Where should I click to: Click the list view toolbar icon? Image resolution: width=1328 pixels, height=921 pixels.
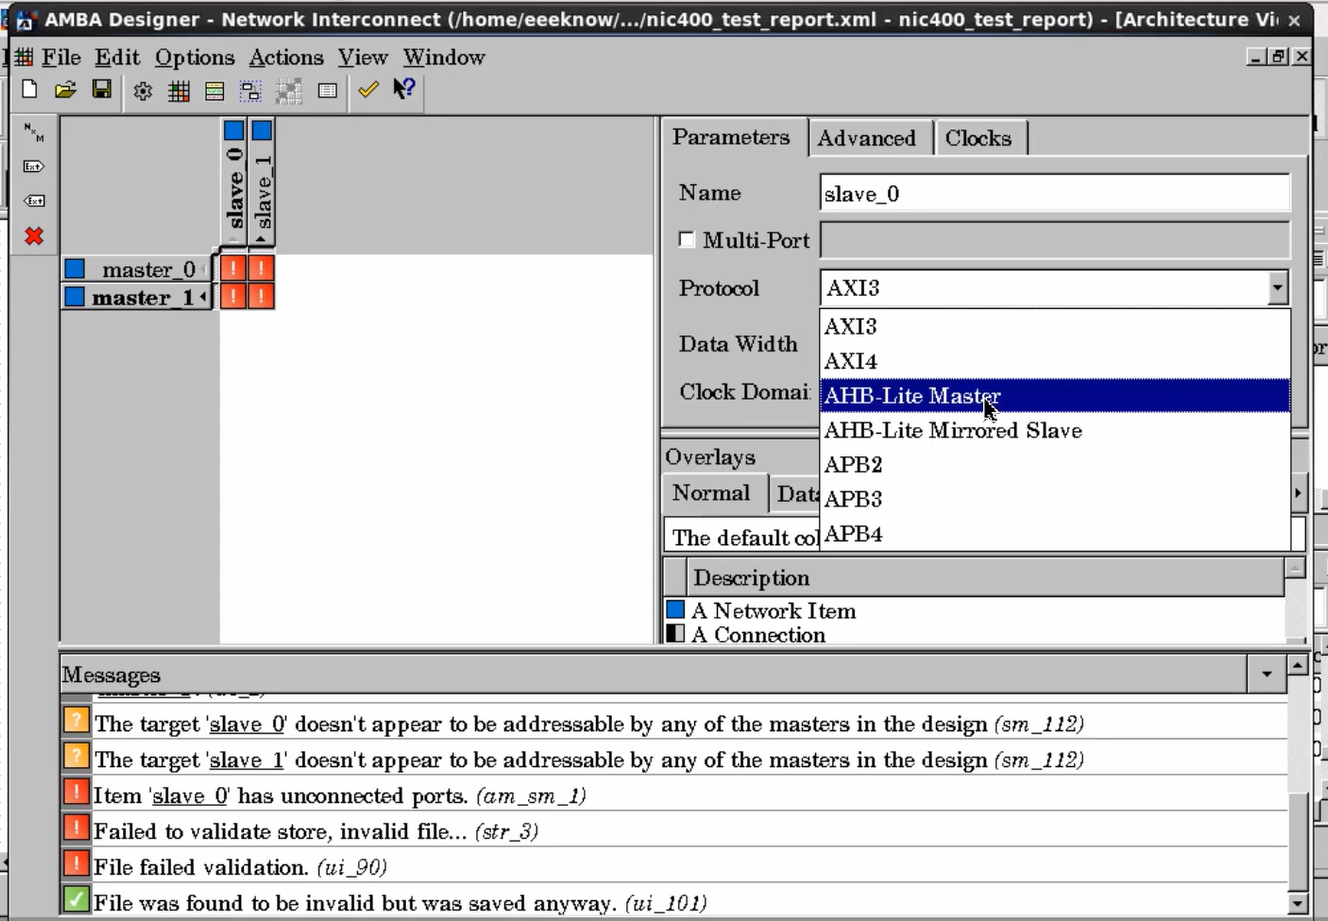(327, 91)
